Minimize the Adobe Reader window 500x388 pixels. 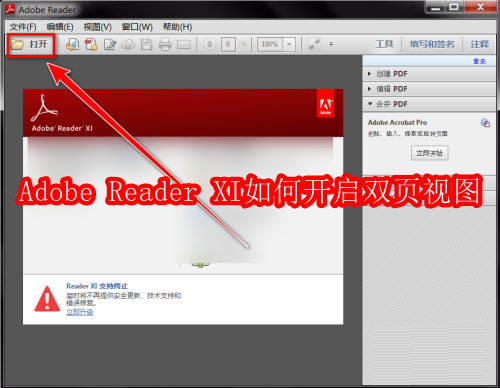pos(435,7)
